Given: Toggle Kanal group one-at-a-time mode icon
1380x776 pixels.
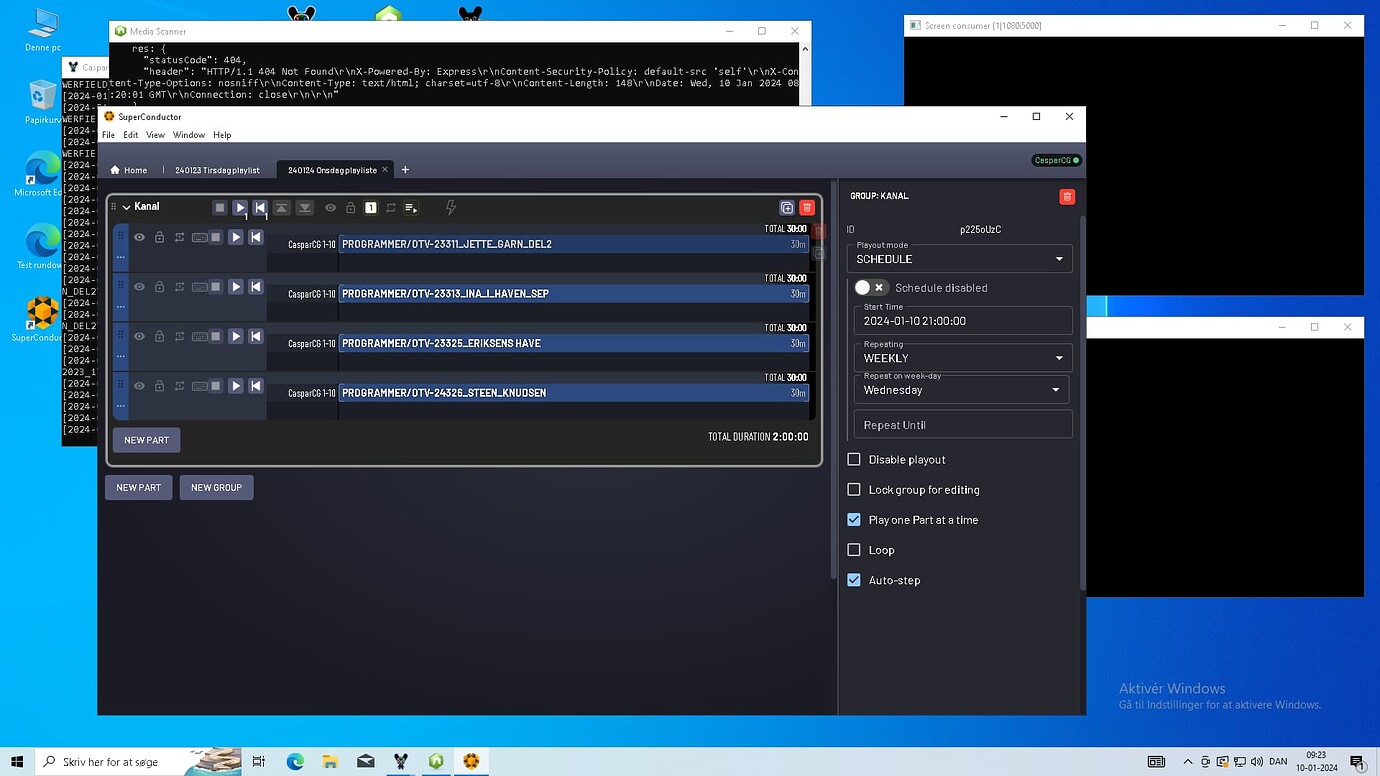Looking at the screenshot, I should tap(371, 208).
